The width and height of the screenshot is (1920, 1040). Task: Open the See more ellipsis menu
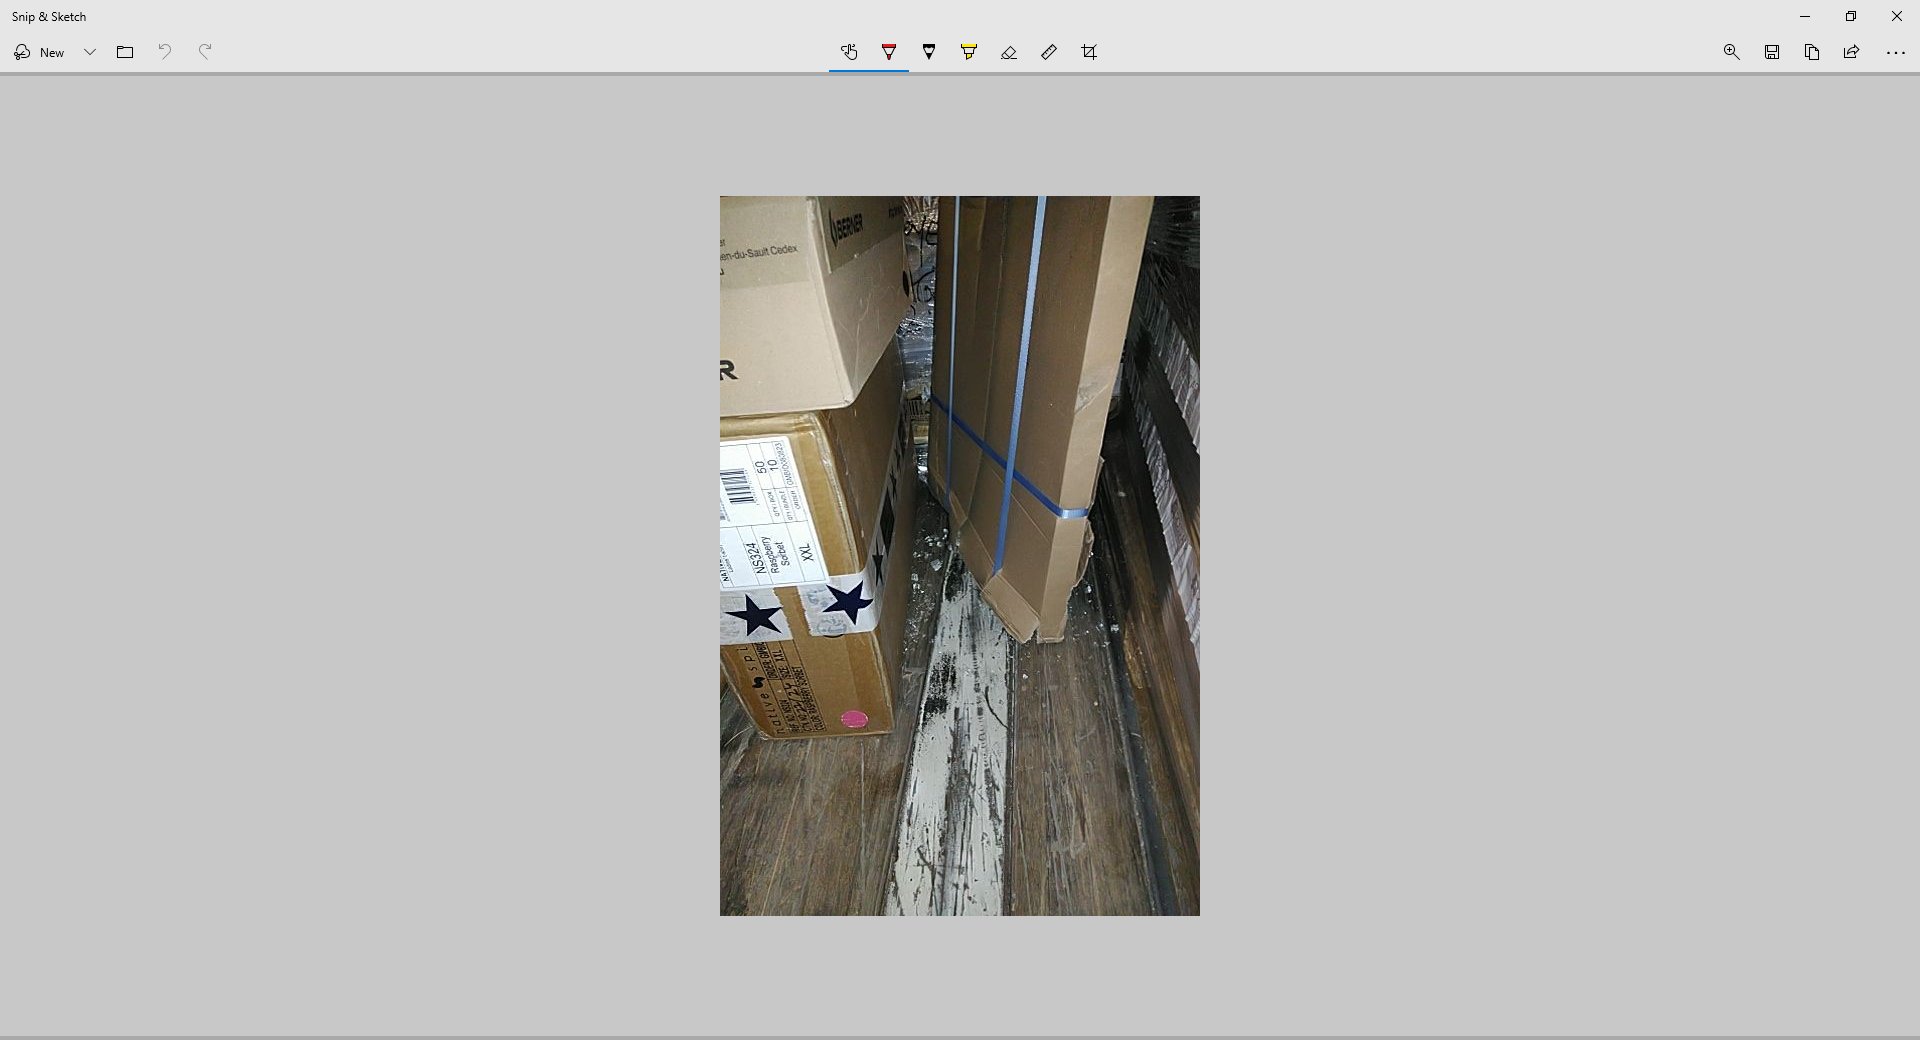tap(1895, 52)
